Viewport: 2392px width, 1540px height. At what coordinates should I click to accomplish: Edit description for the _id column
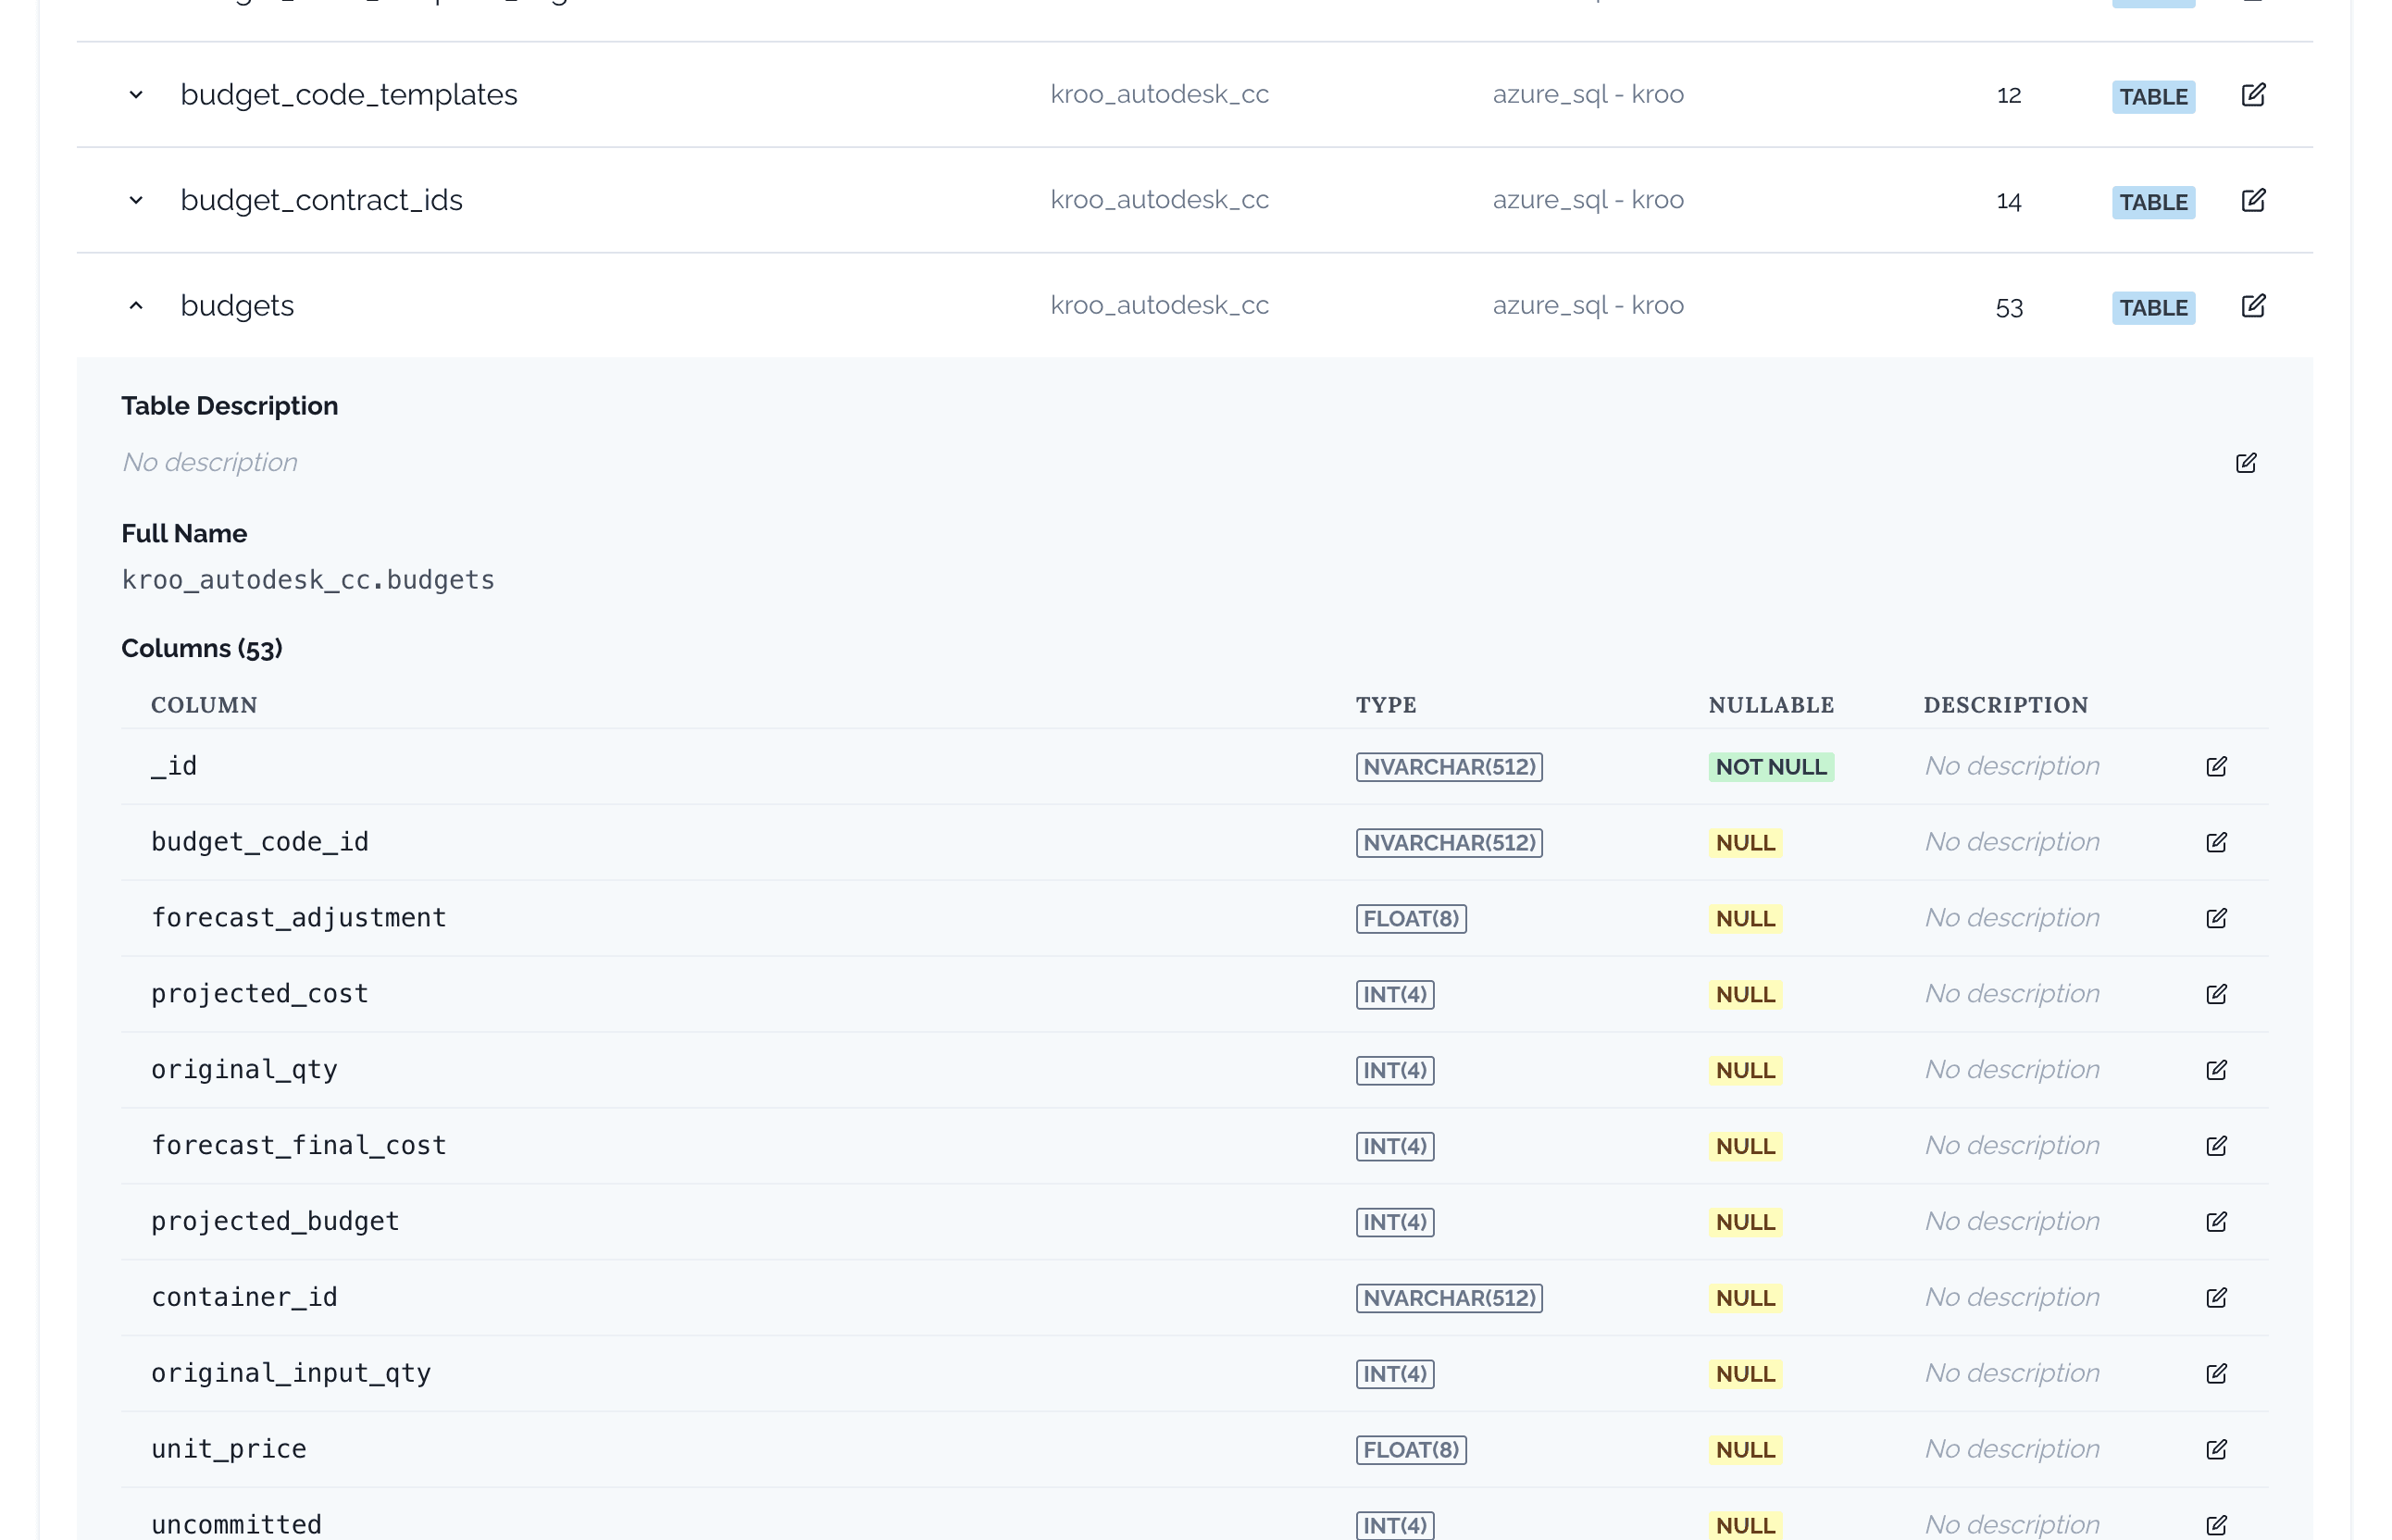pos(2217,766)
